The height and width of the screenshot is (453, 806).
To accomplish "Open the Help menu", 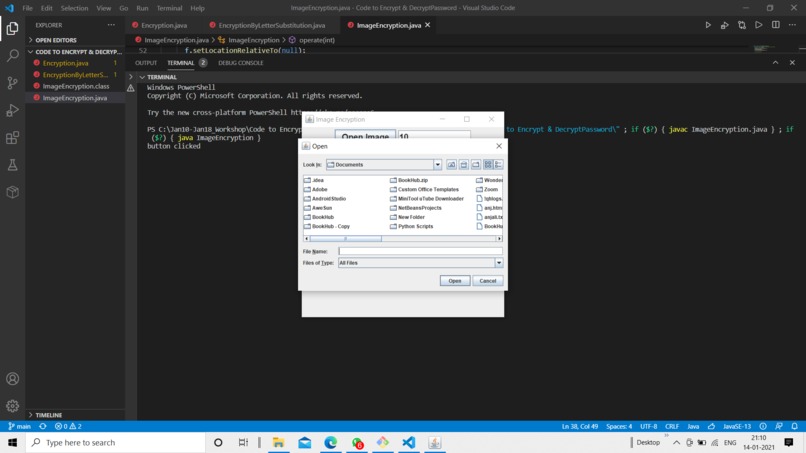I will click(197, 8).
